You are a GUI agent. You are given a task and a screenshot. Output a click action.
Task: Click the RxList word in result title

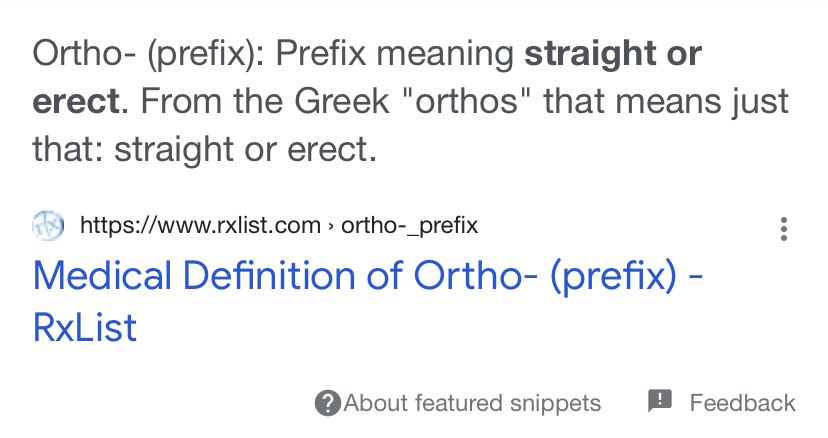click(84, 328)
